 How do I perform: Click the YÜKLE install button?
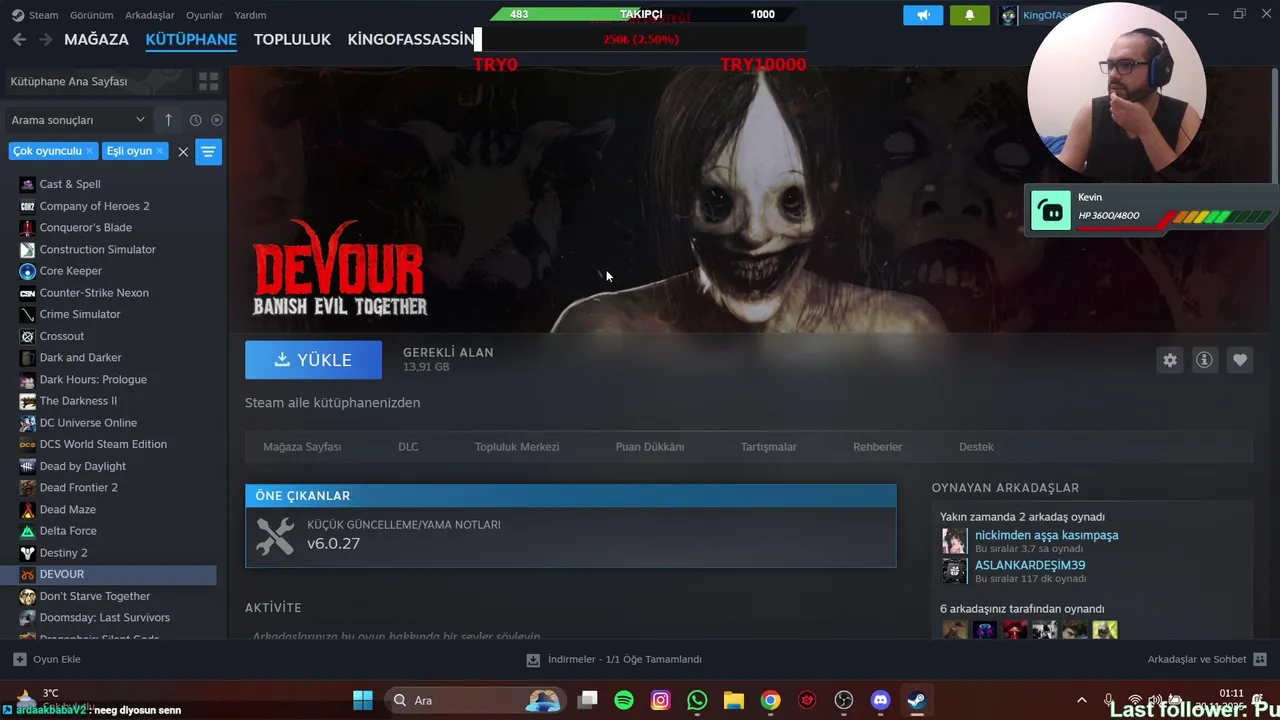tap(313, 360)
